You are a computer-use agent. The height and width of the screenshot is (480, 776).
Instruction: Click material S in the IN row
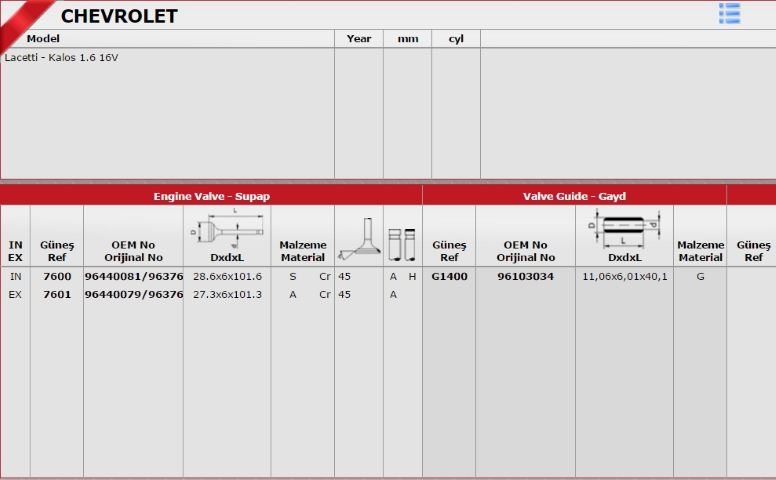coord(292,276)
